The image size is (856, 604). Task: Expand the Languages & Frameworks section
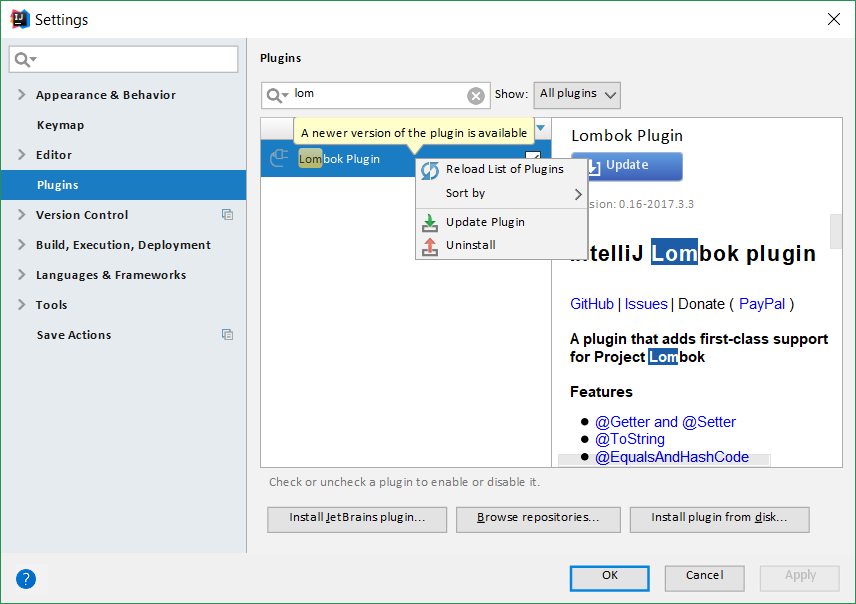pos(21,275)
